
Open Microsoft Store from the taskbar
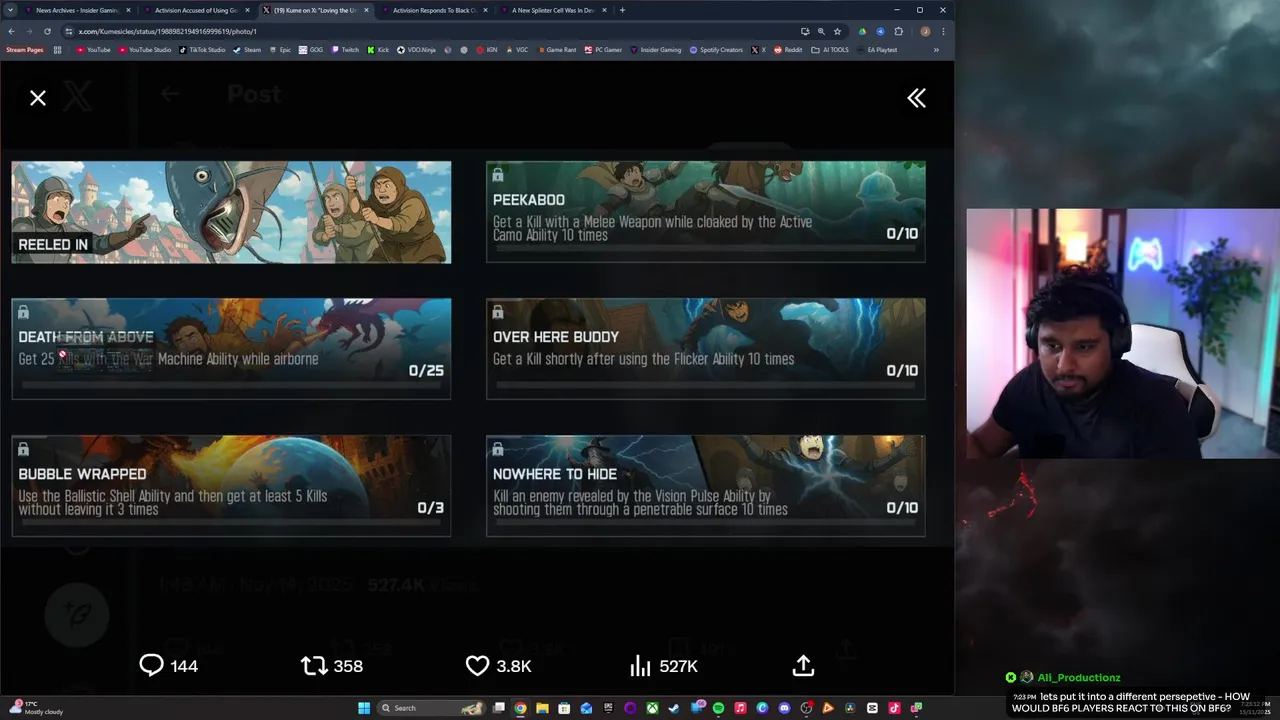[x=564, y=708]
